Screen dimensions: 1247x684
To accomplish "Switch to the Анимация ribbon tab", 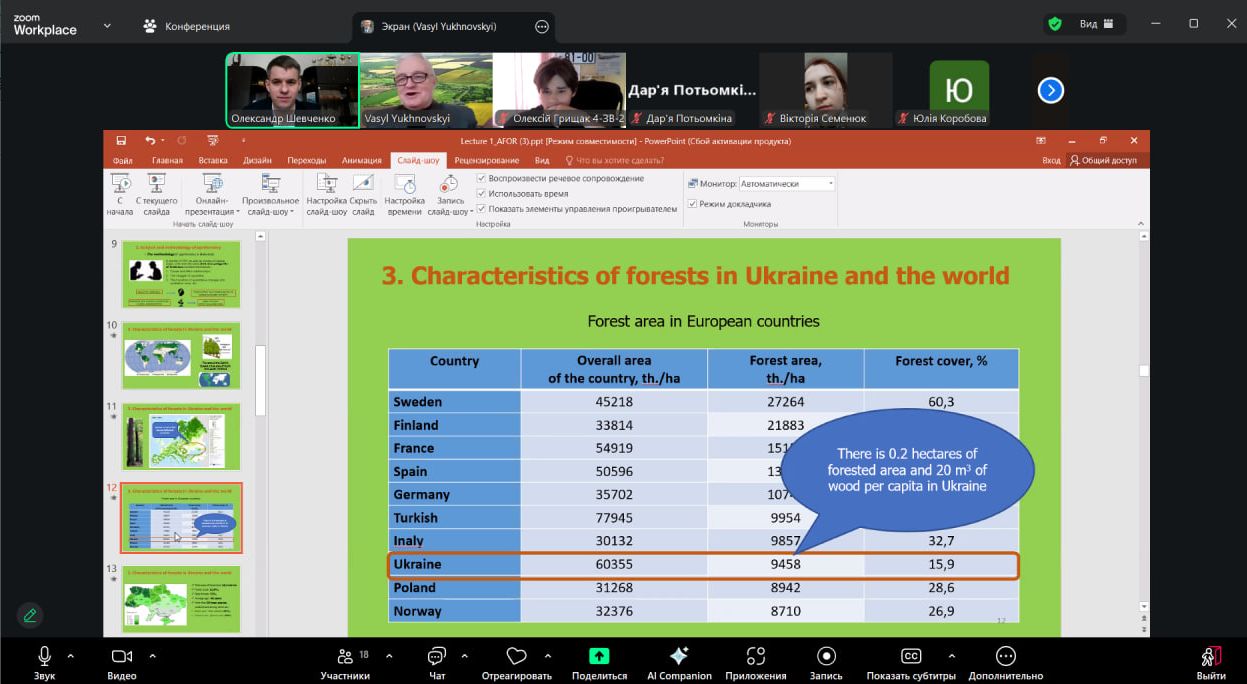I will (361, 160).
